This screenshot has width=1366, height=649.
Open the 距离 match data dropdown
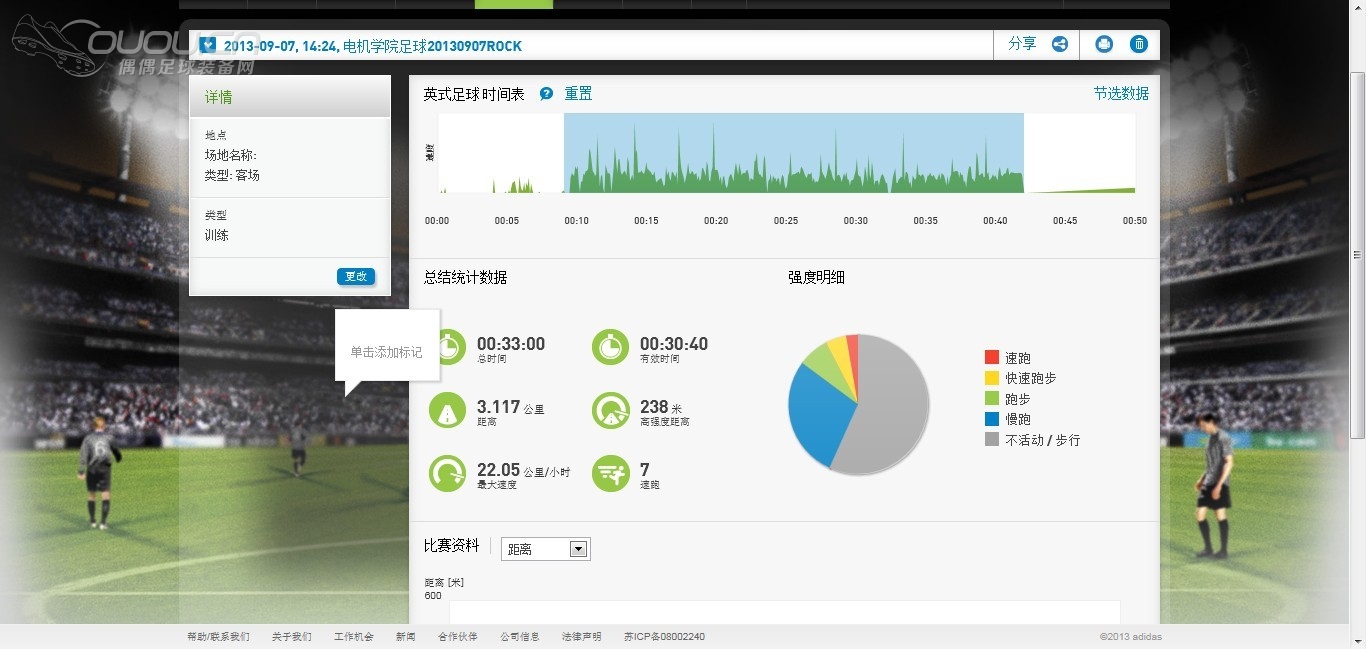(x=546, y=549)
